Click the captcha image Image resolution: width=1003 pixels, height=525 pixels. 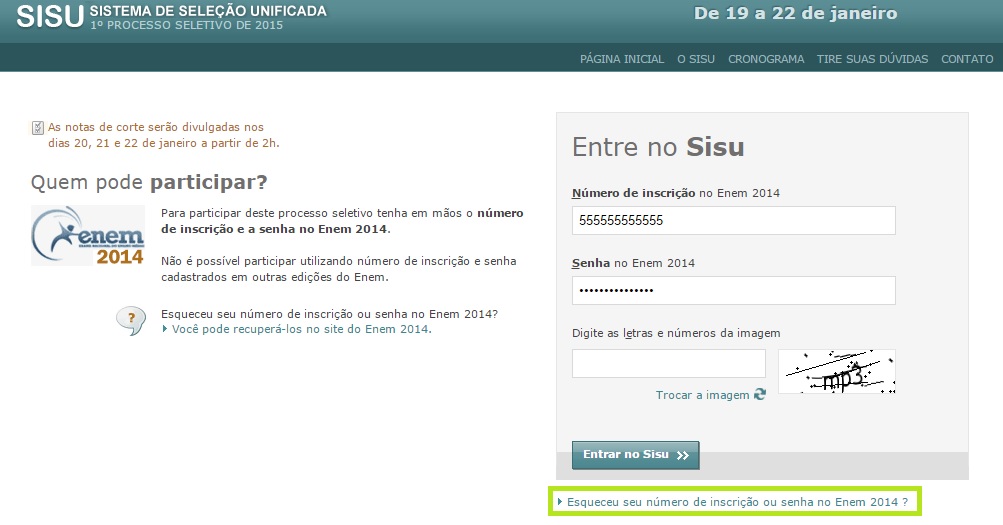(x=837, y=372)
